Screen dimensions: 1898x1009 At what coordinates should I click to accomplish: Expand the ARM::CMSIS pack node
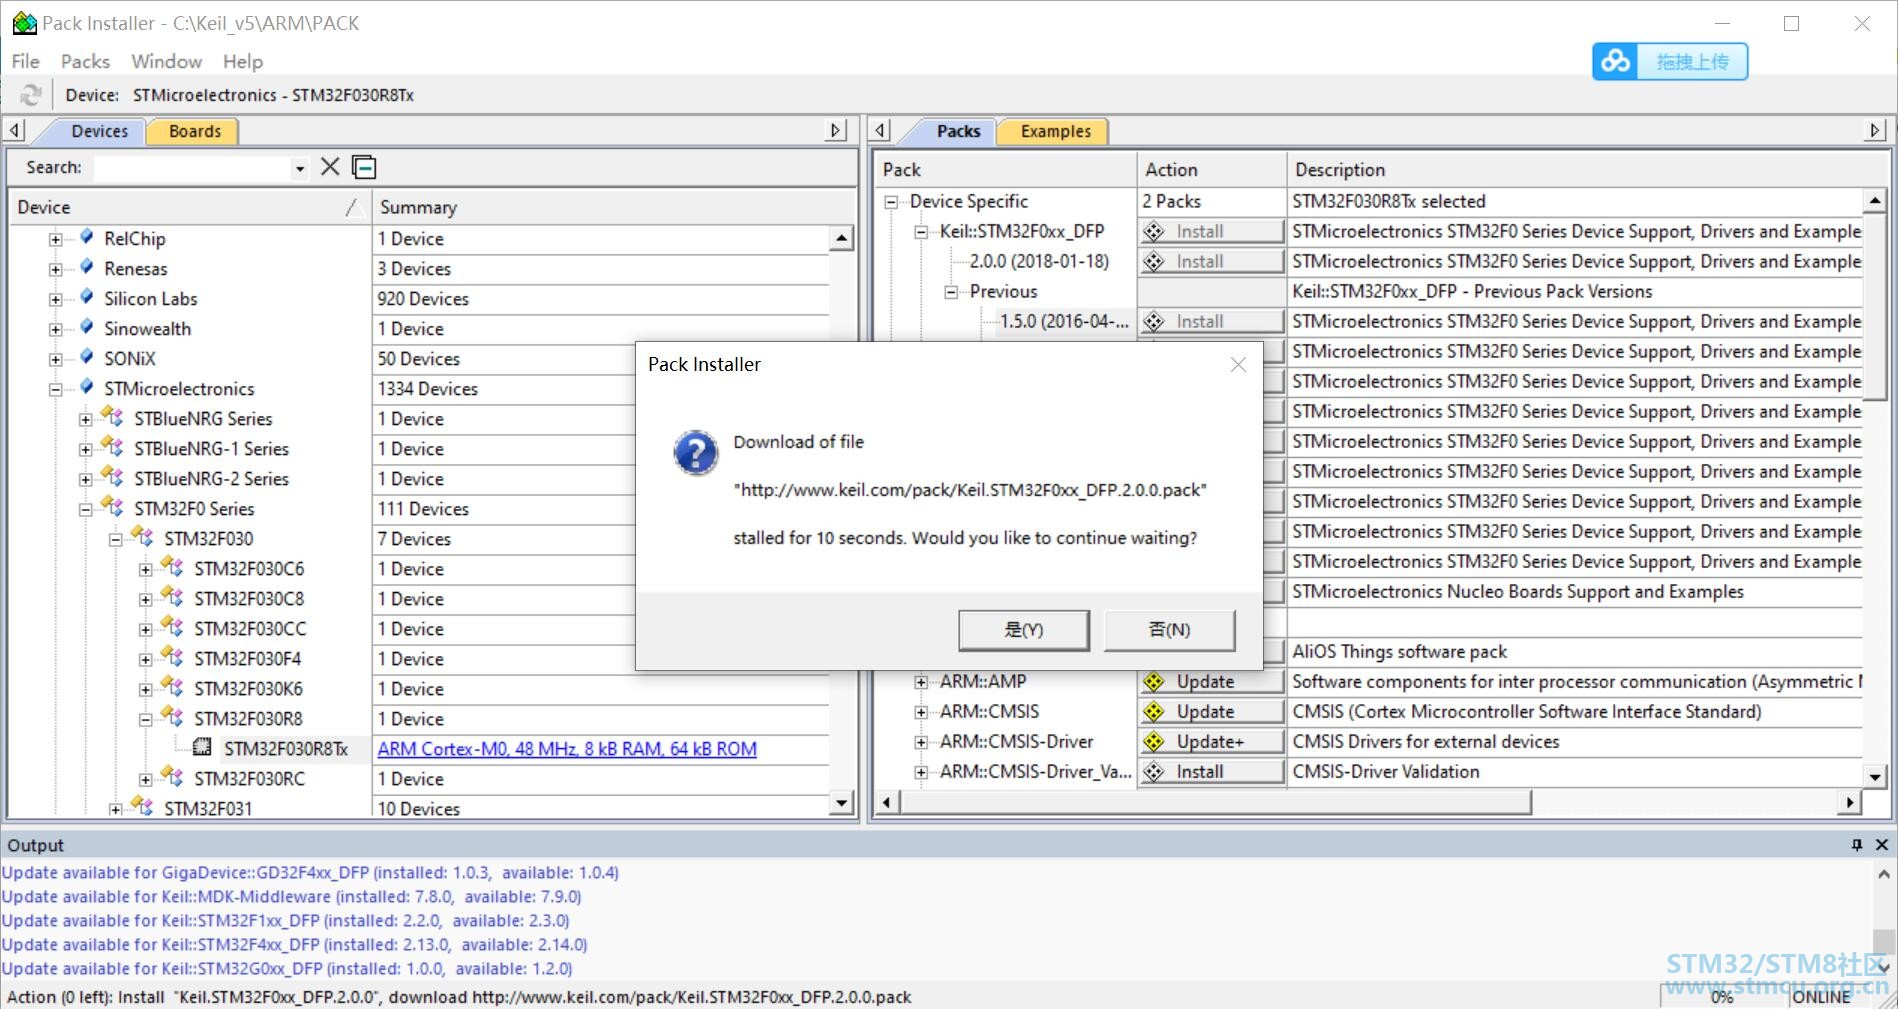coord(921,712)
